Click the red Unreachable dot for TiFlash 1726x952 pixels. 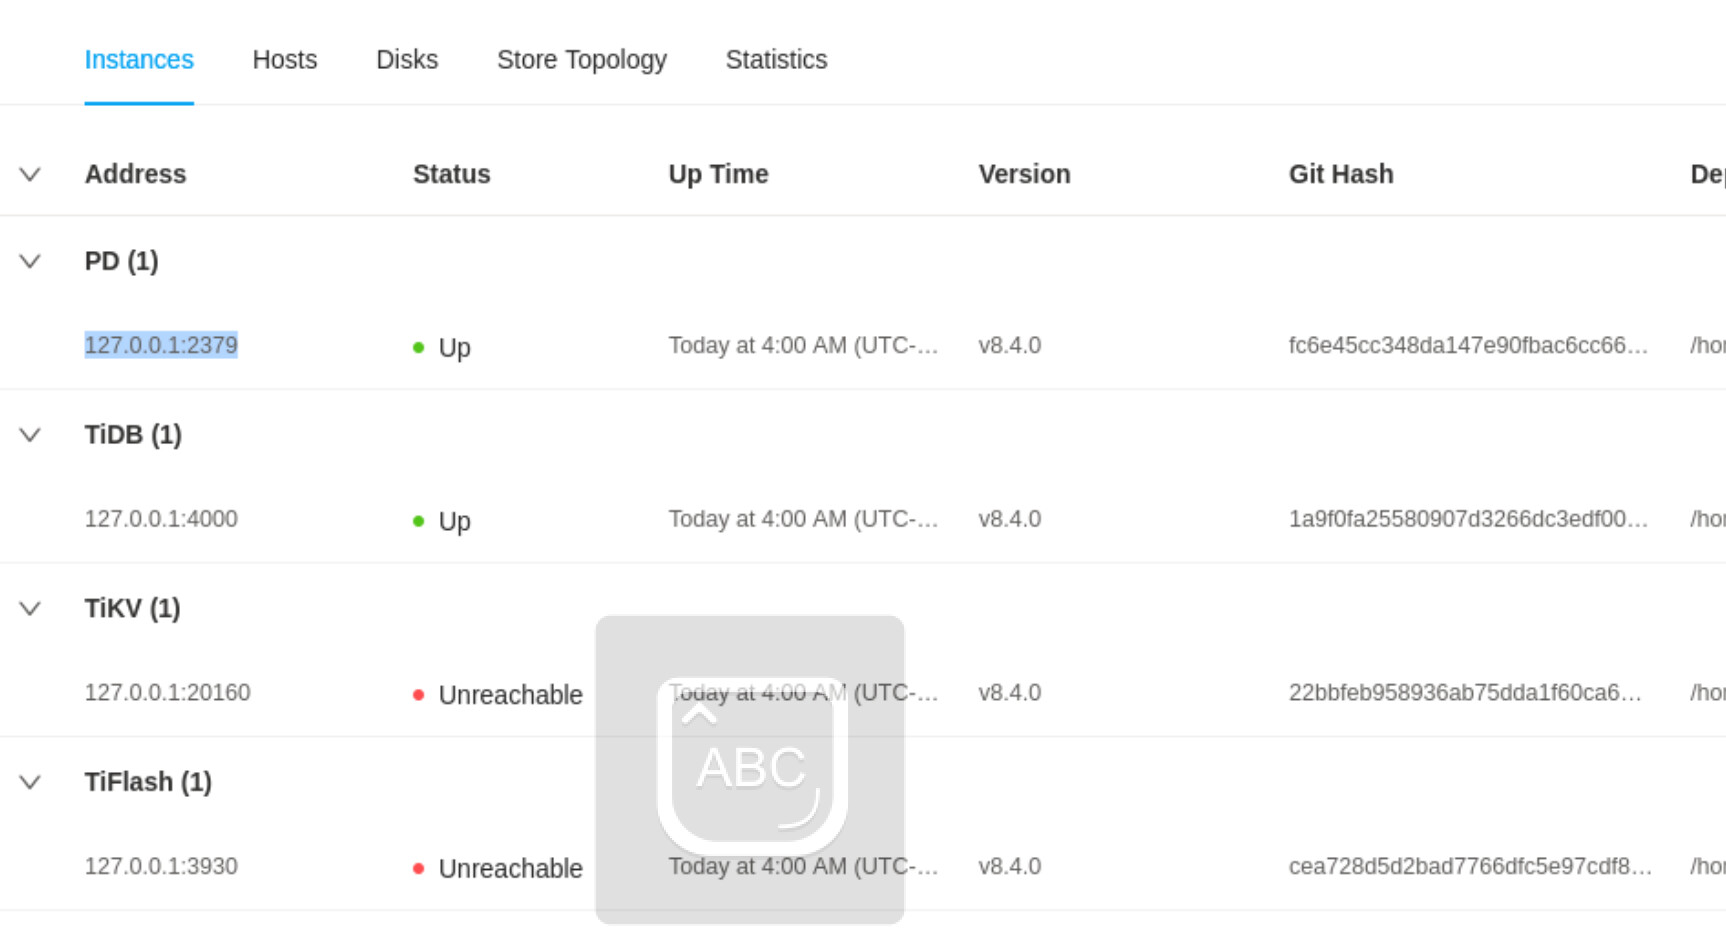(418, 869)
